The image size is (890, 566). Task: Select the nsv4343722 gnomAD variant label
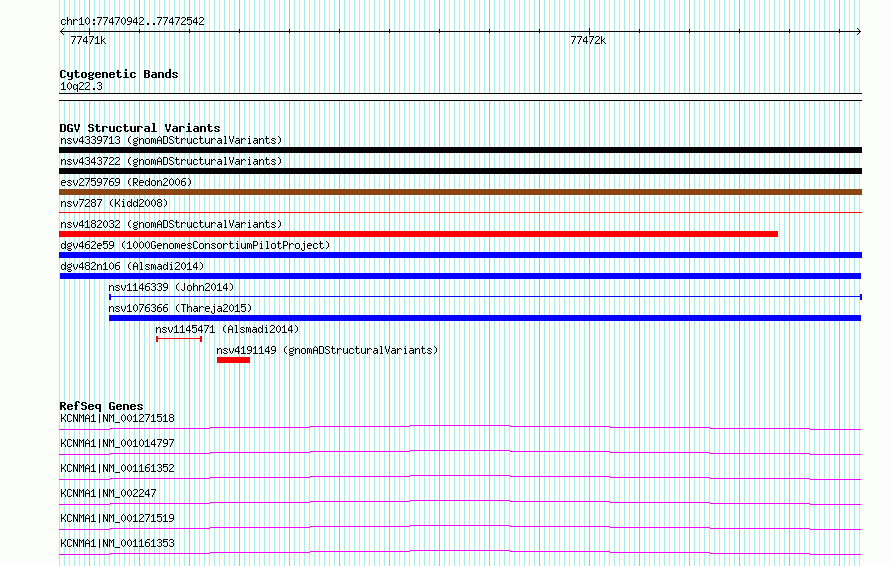tap(171, 161)
